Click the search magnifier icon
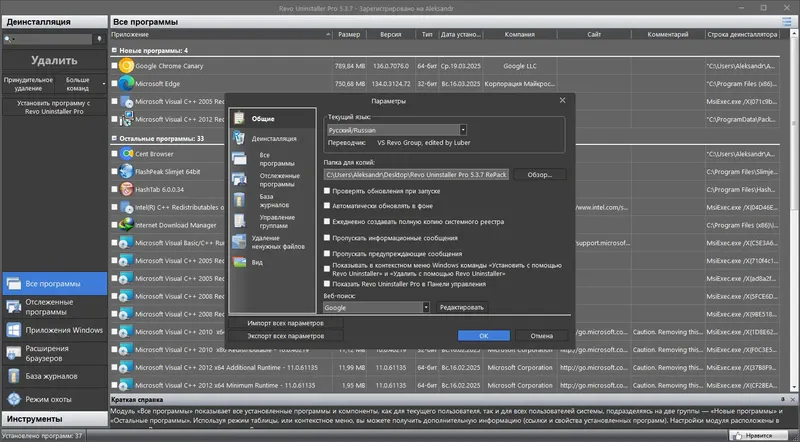800x442 pixels. [7, 39]
